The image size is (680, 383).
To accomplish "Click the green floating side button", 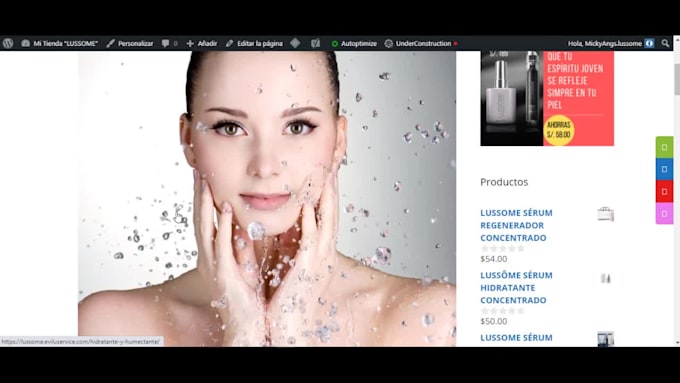I will tap(664, 147).
